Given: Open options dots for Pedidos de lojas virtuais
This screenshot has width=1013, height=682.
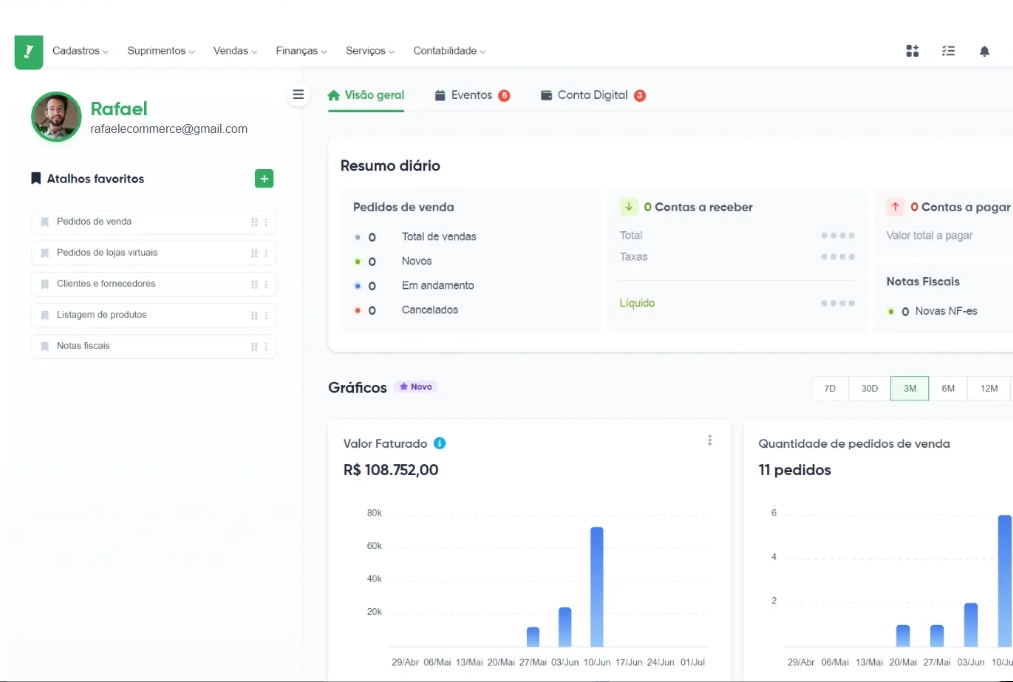Looking at the screenshot, I should click(x=266, y=253).
